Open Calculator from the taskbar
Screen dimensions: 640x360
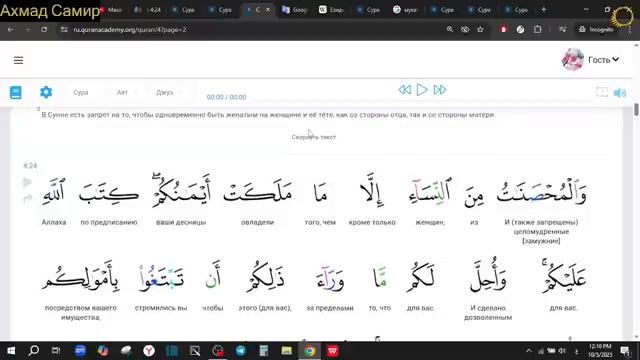coord(264,351)
